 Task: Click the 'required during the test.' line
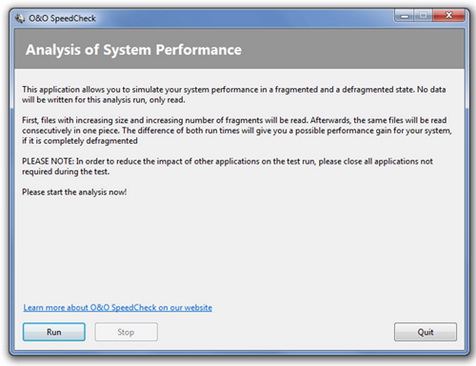point(66,172)
